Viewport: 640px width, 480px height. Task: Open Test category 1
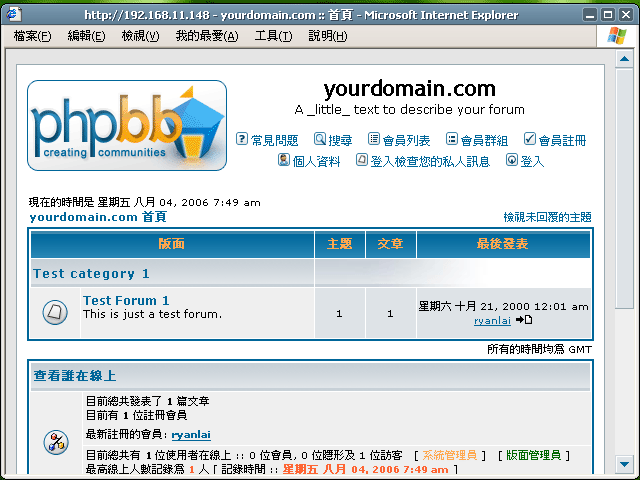pos(91,273)
